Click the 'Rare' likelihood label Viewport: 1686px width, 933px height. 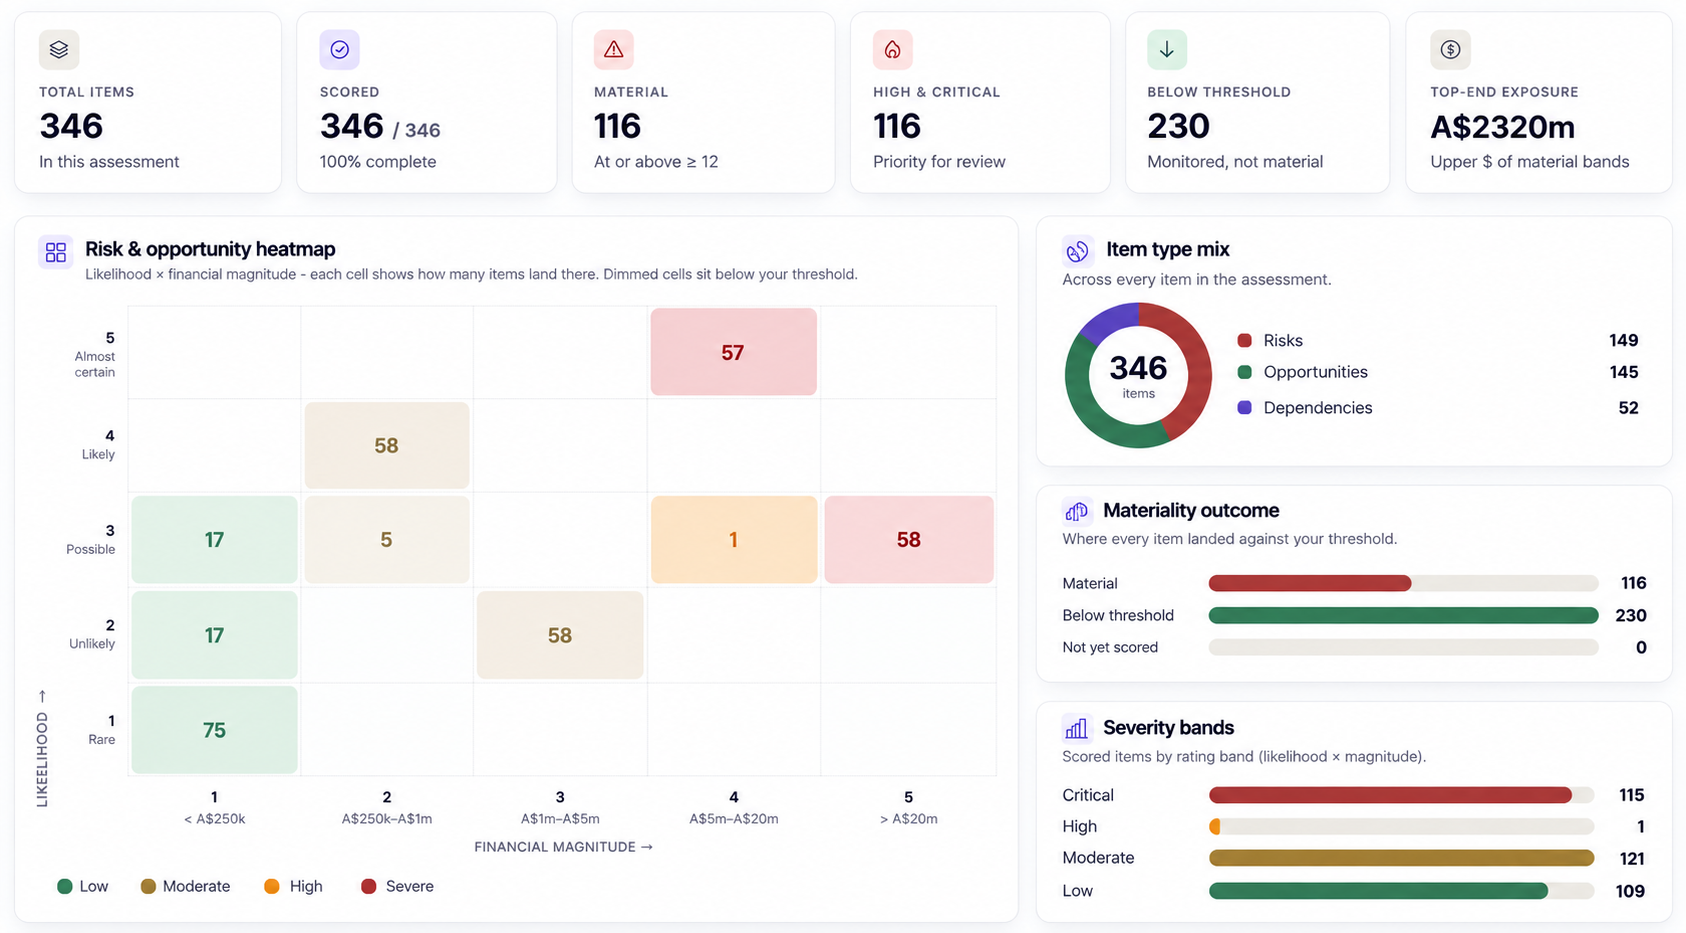[101, 739]
